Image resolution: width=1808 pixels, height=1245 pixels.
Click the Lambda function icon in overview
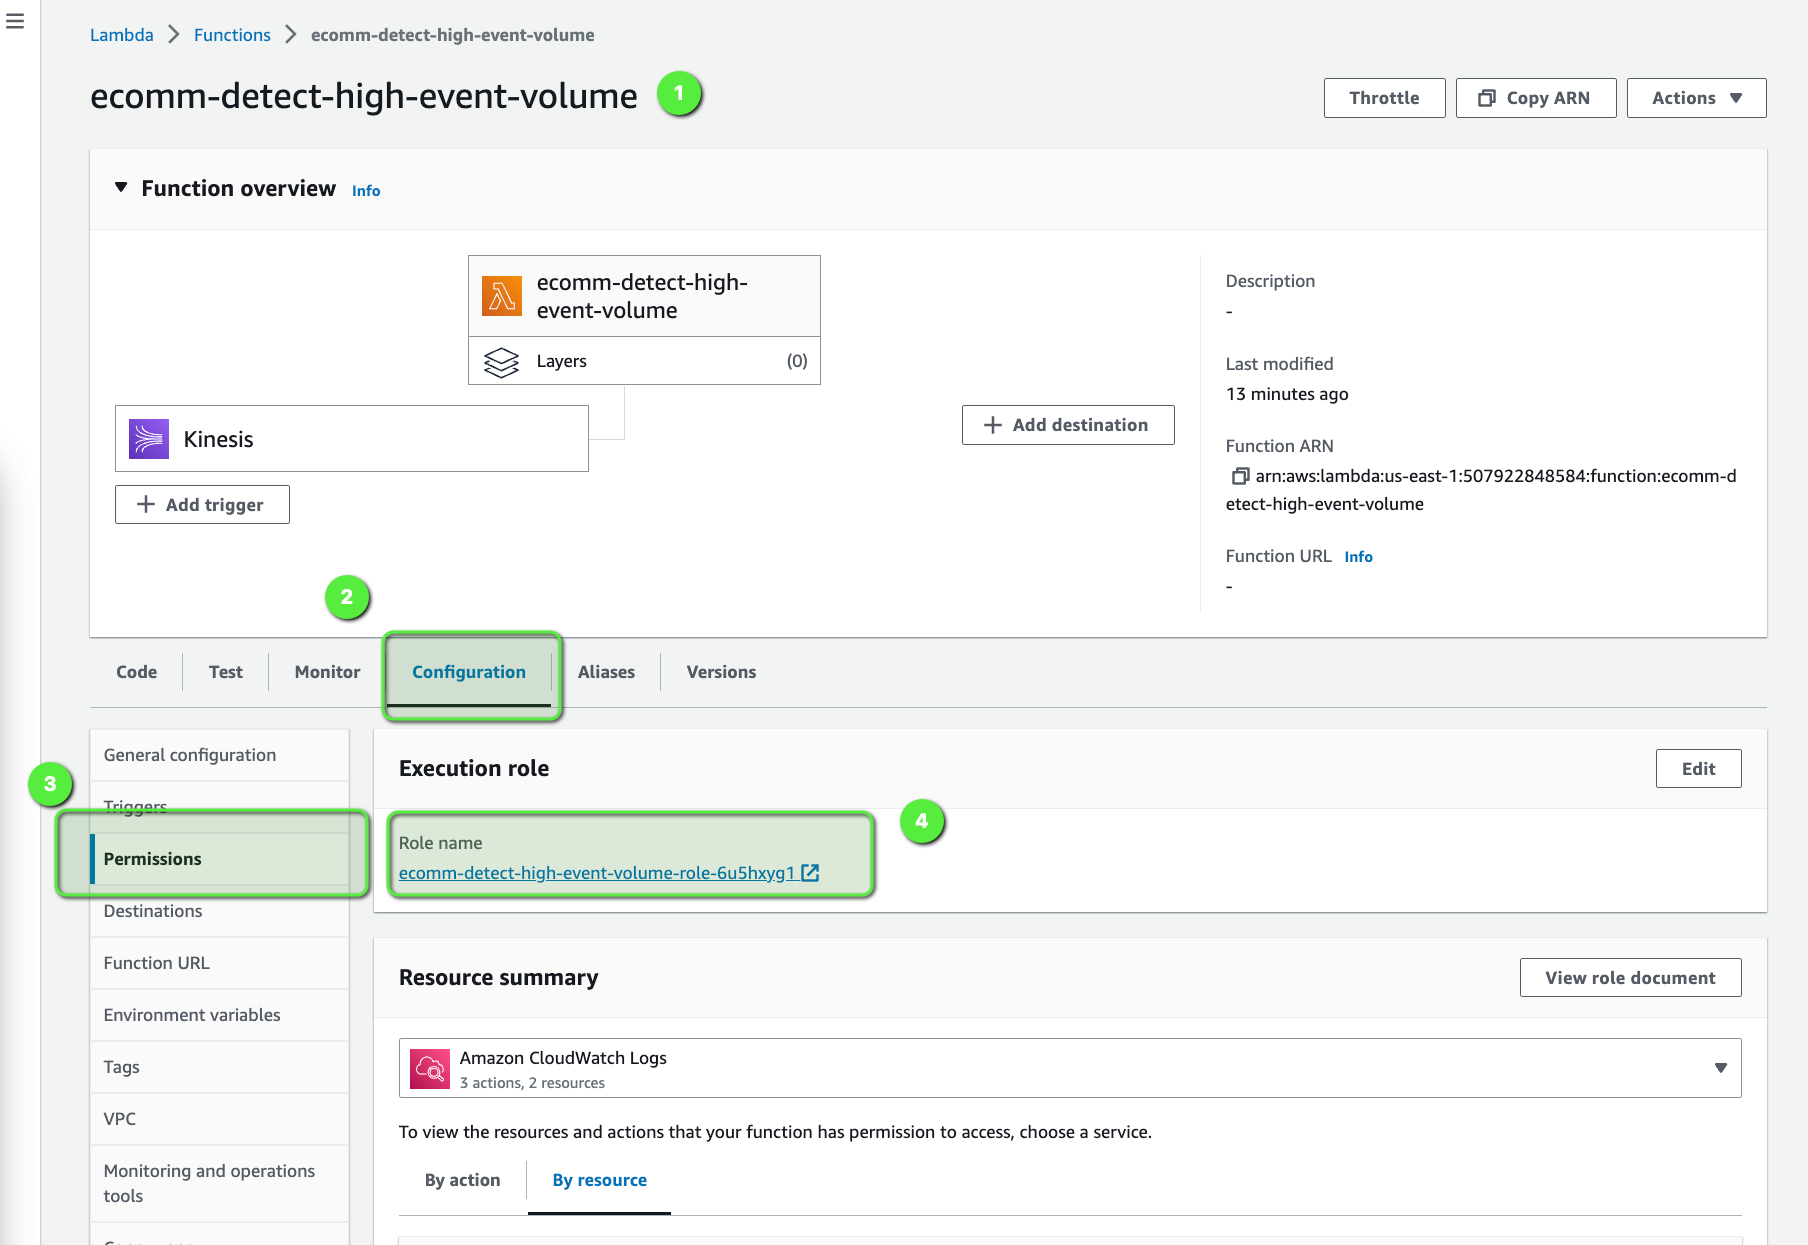tap(502, 296)
